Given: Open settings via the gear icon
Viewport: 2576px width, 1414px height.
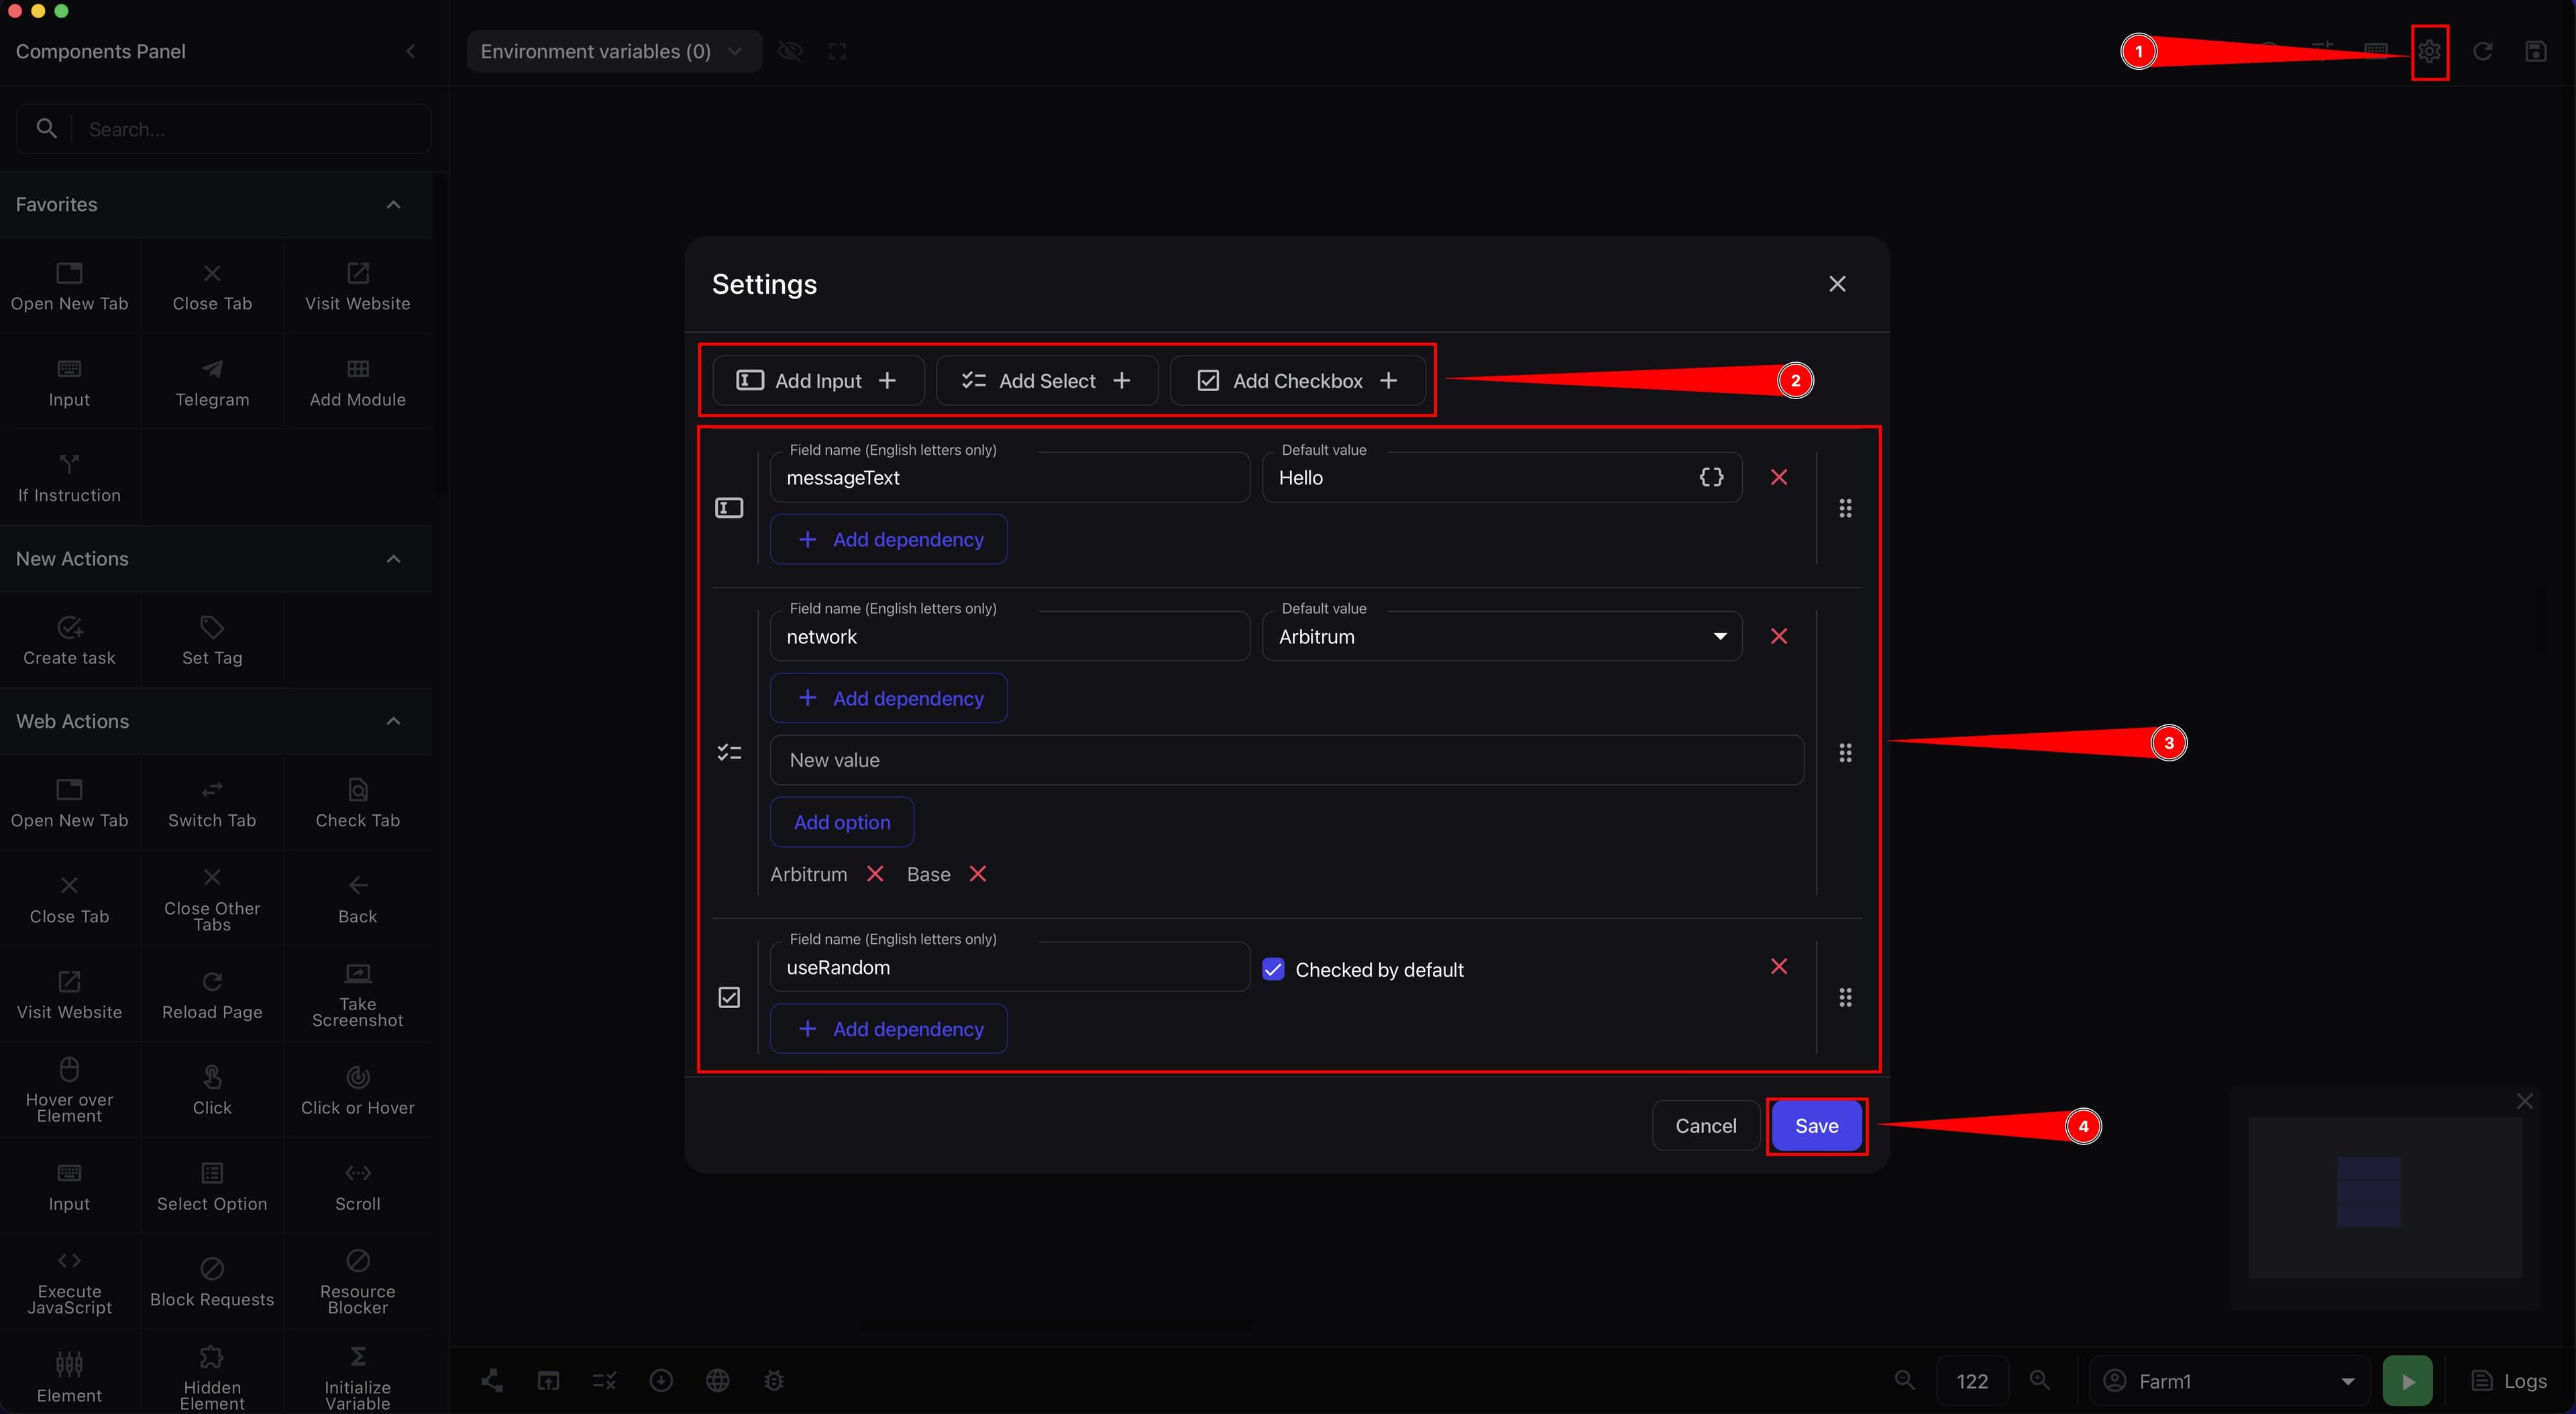Looking at the screenshot, I should (x=2429, y=51).
